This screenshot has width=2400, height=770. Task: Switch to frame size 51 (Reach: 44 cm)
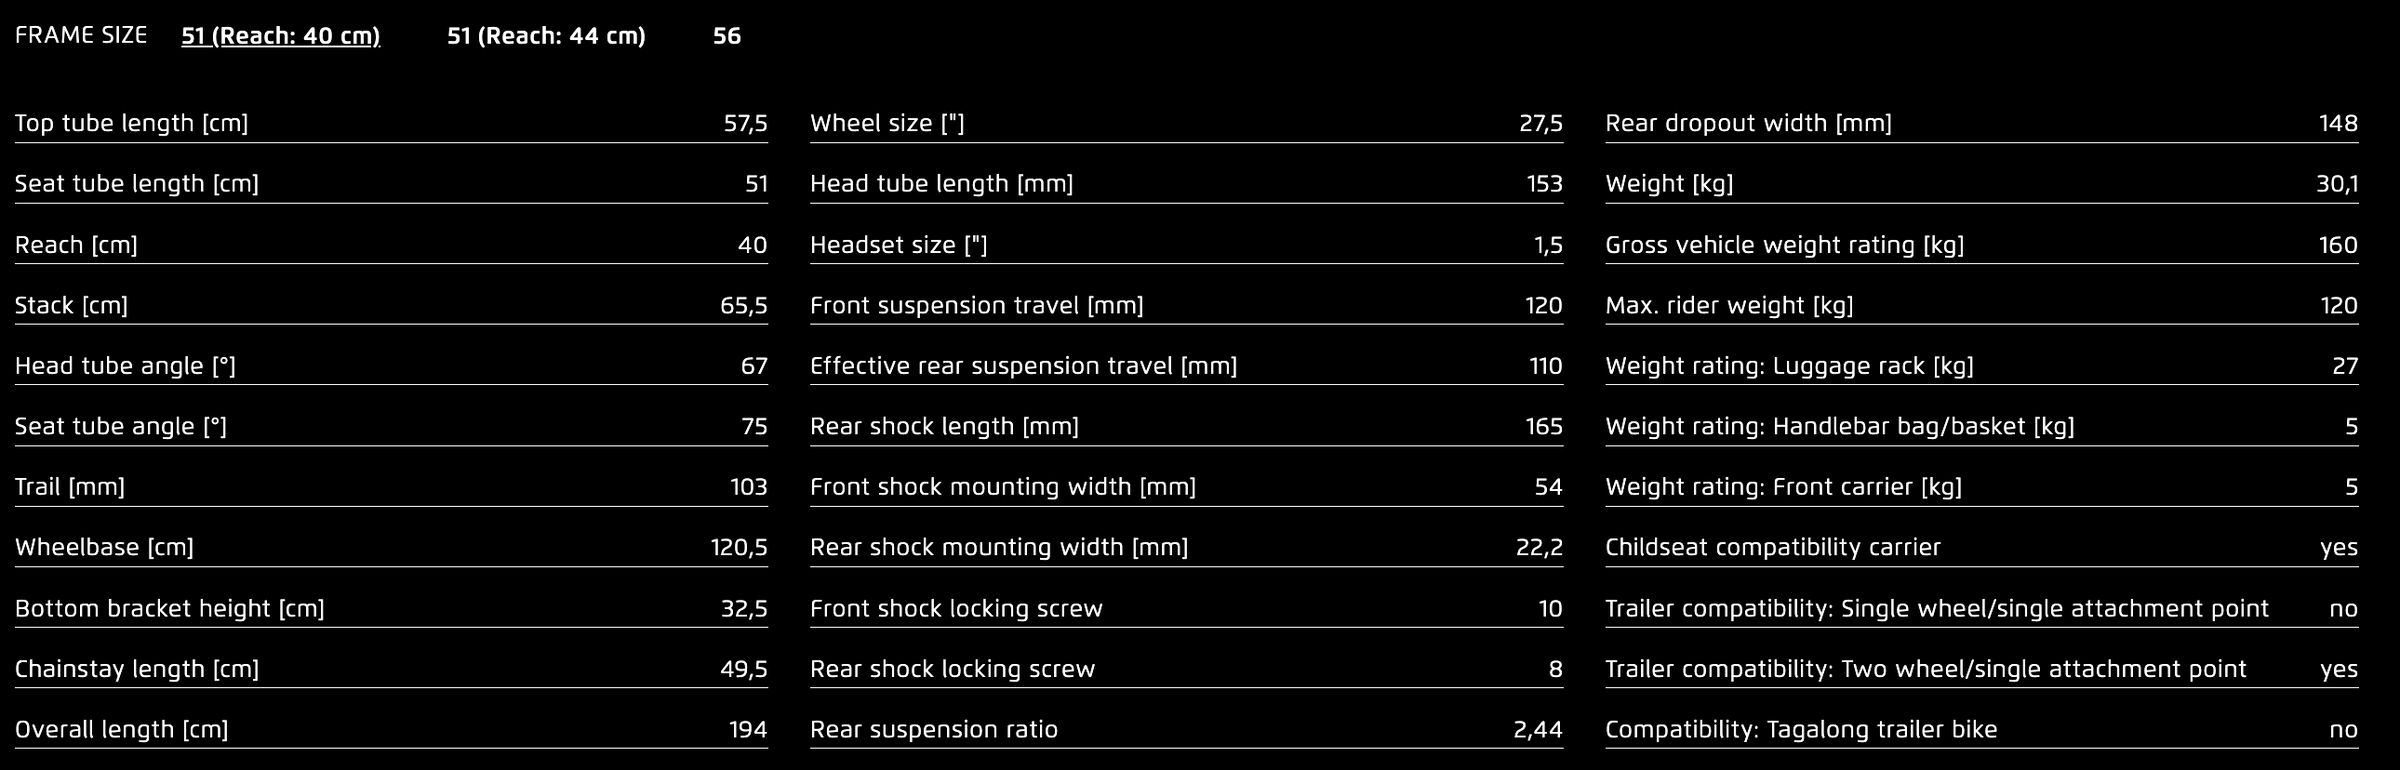pos(546,36)
